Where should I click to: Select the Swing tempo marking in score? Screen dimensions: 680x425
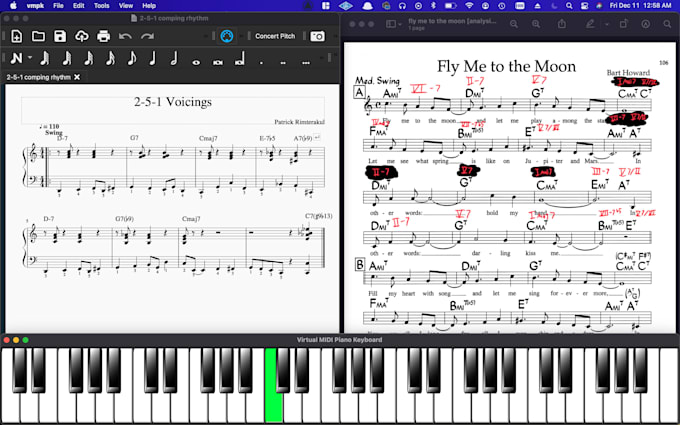pyautogui.click(x=53, y=132)
